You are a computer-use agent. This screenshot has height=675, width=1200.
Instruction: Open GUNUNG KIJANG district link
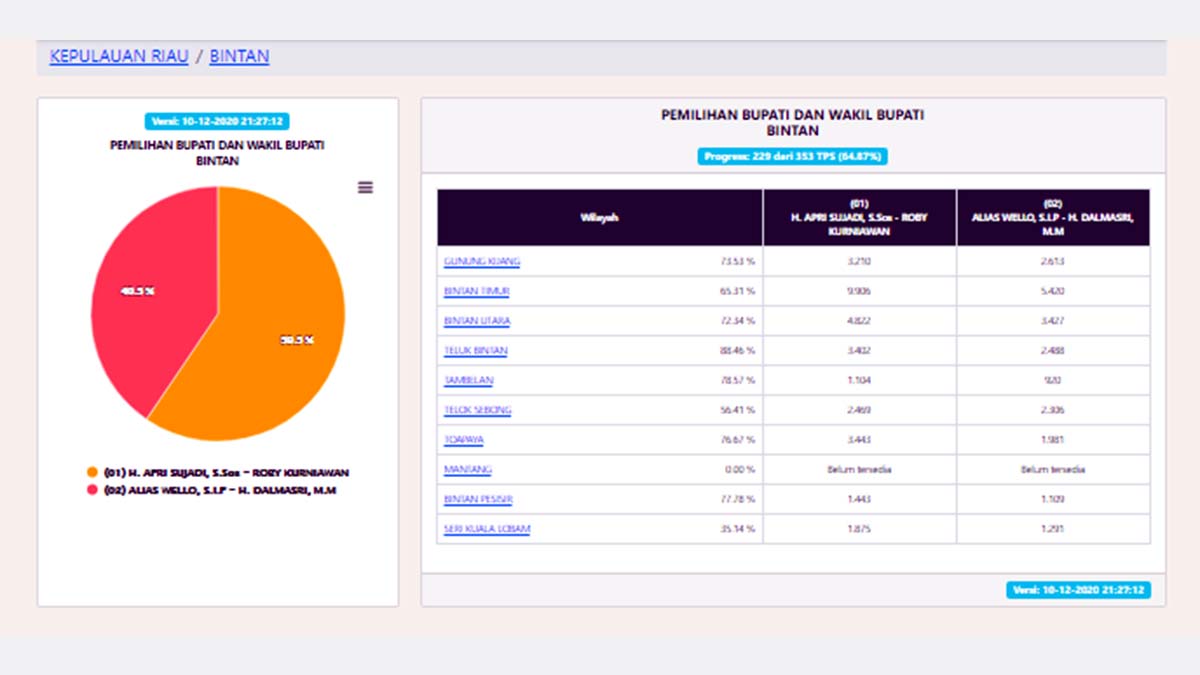tap(482, 262)
